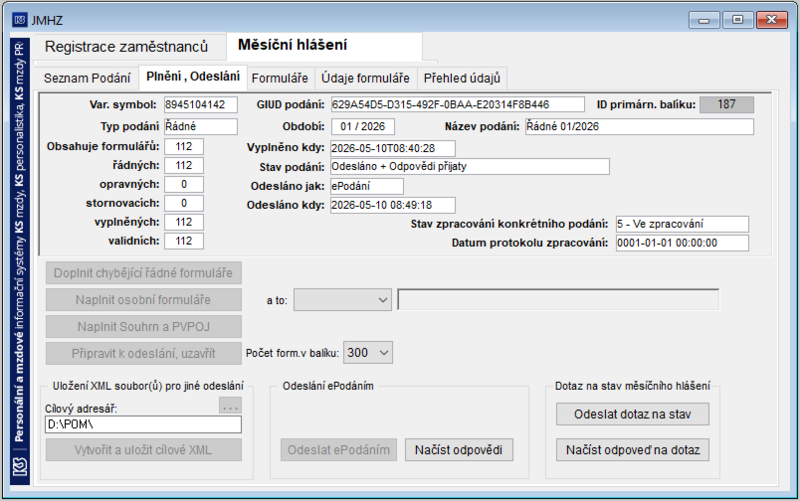Click Doplnit chybějící řádné formuláře button

pyautogui.click(x=143, y=273)
